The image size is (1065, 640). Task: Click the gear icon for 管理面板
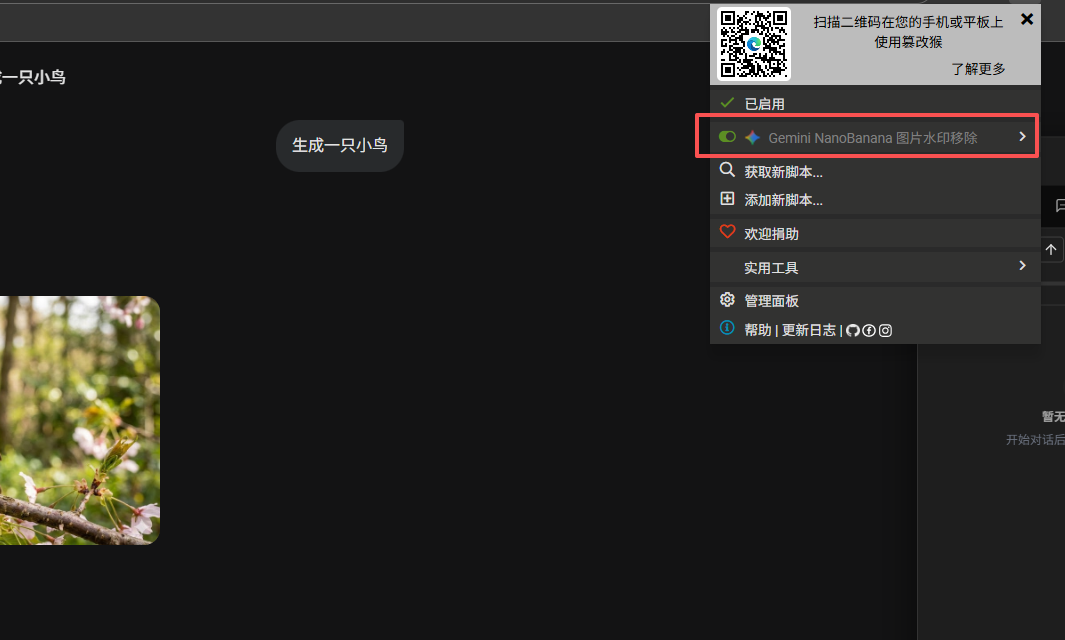[727, 300]
